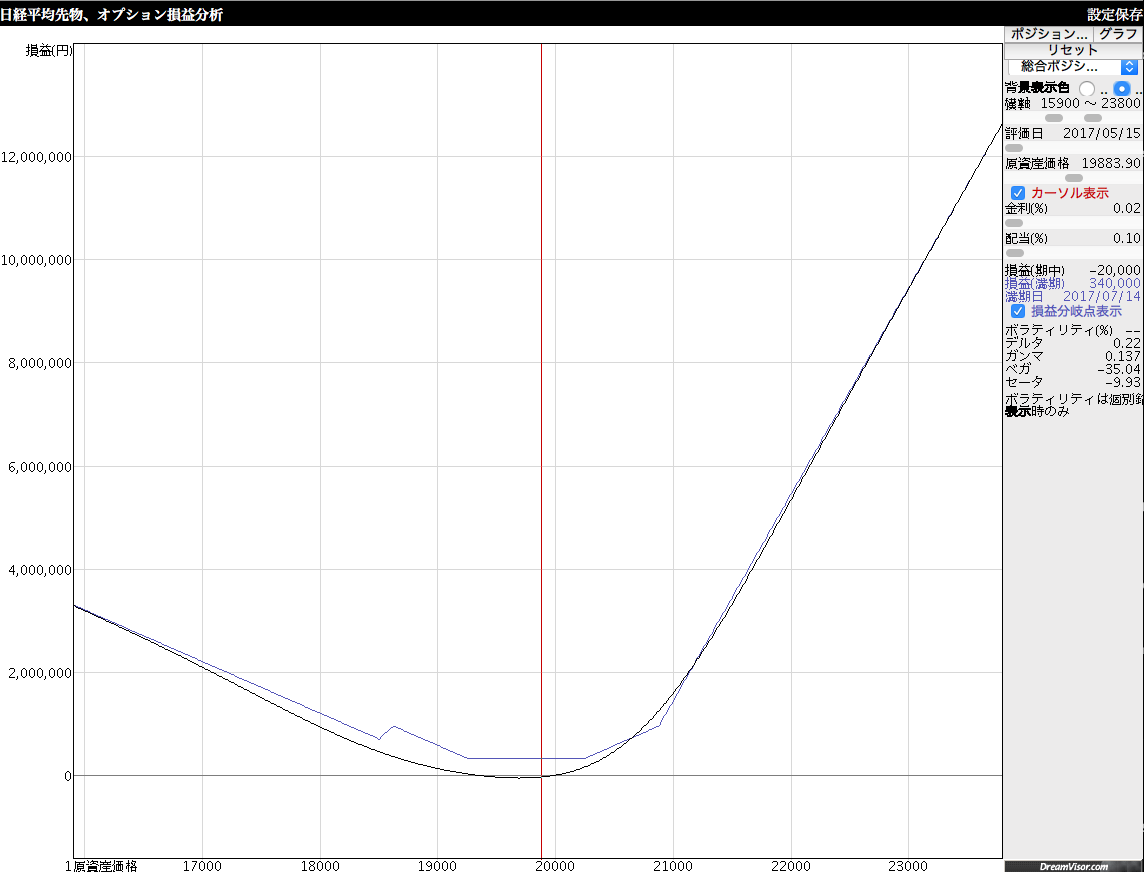This screenshot has width=1144, height=872.
Task: Click the 原資産価格 value 19883.90
Action: pos(1111,163)
